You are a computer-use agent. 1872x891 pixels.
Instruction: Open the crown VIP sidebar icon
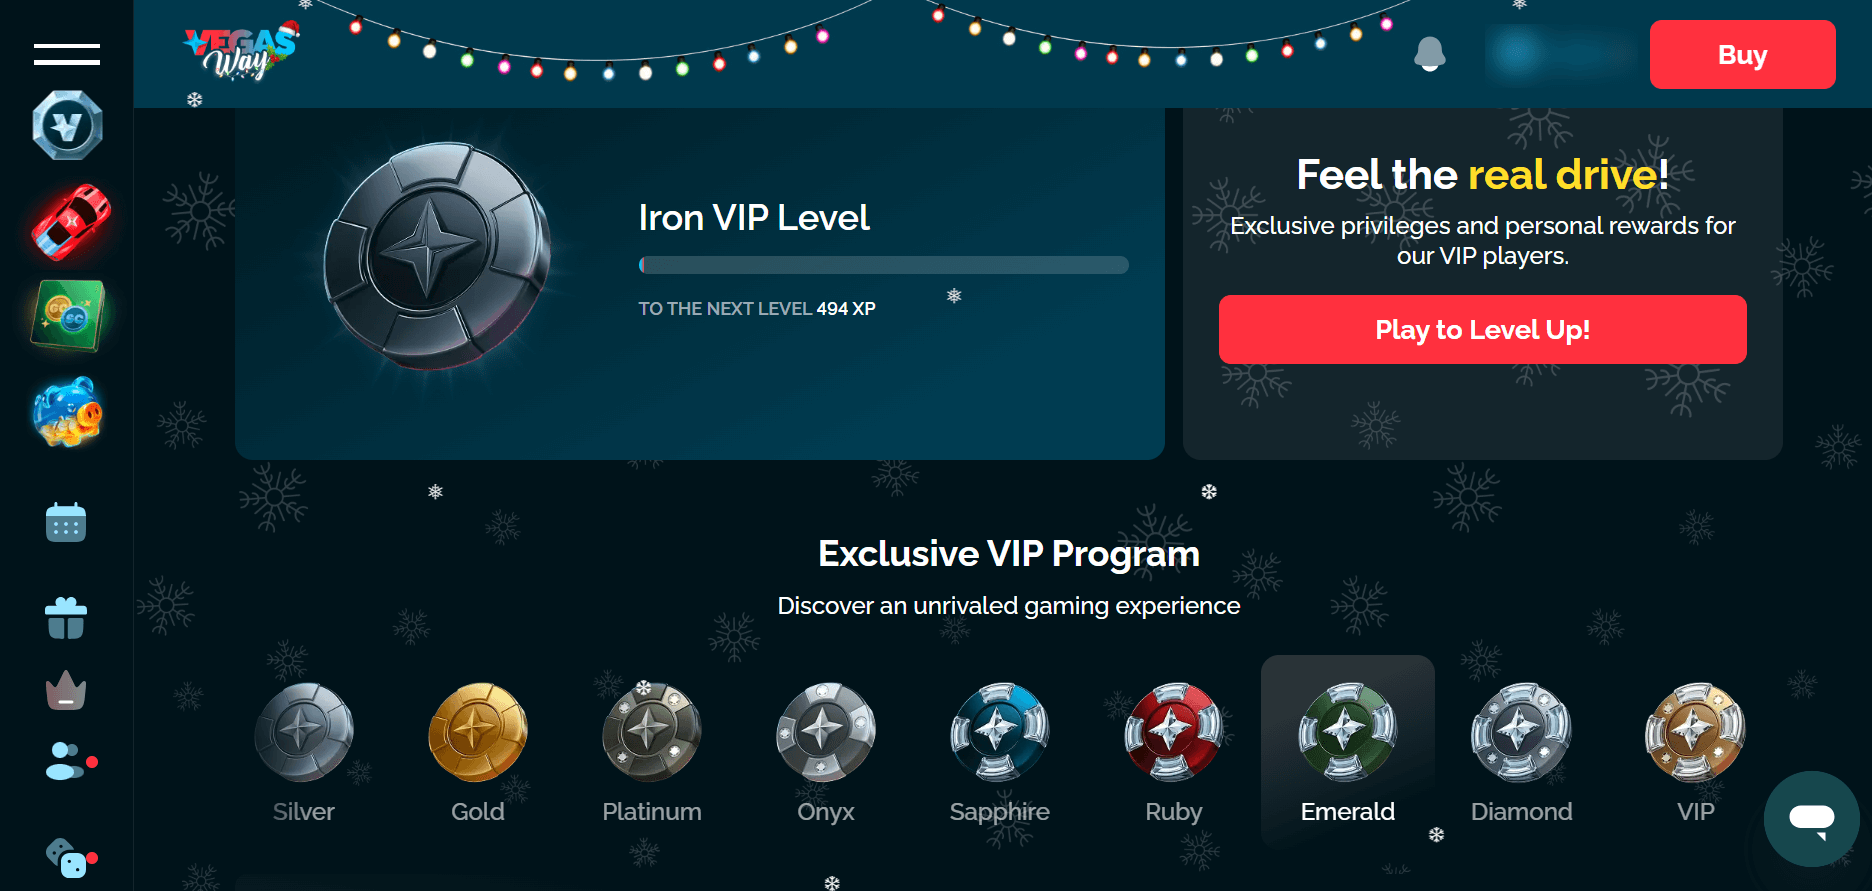point(66,691)
